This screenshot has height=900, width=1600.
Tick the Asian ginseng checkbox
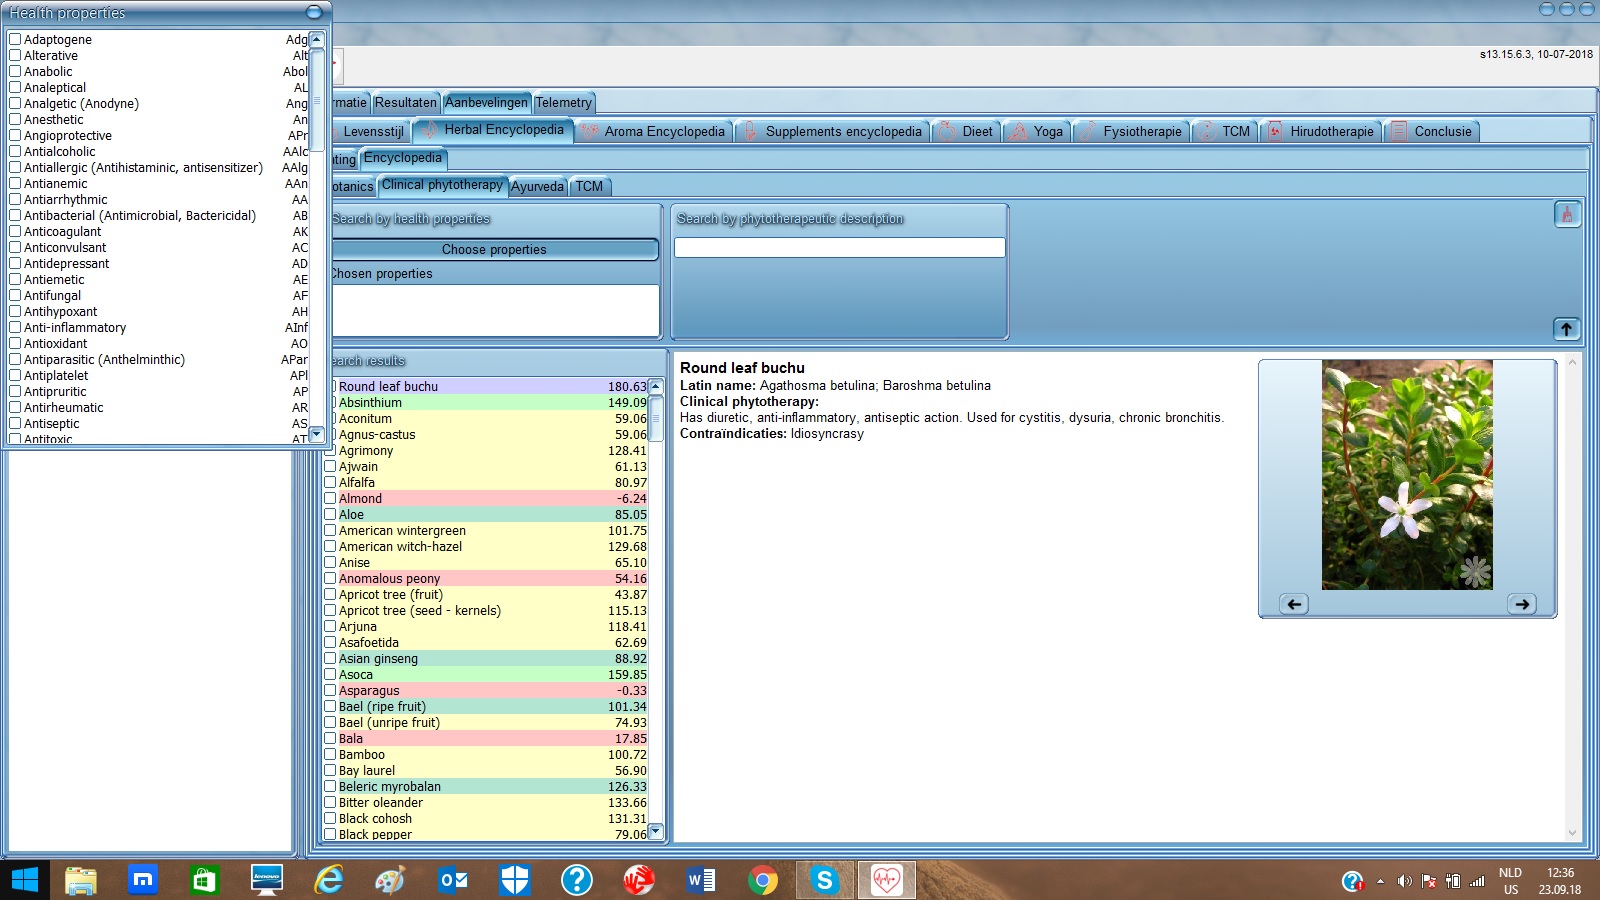(330, 658)
